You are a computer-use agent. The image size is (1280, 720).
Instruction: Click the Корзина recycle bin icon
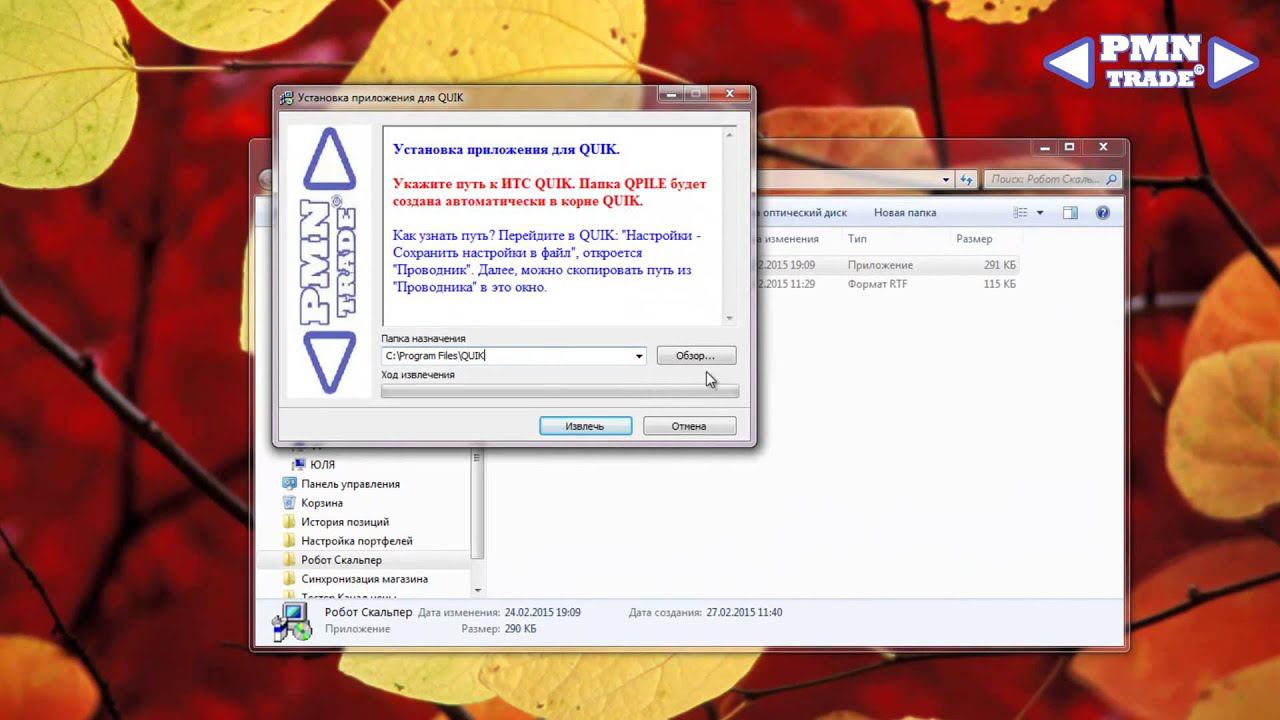pos(289,503)
